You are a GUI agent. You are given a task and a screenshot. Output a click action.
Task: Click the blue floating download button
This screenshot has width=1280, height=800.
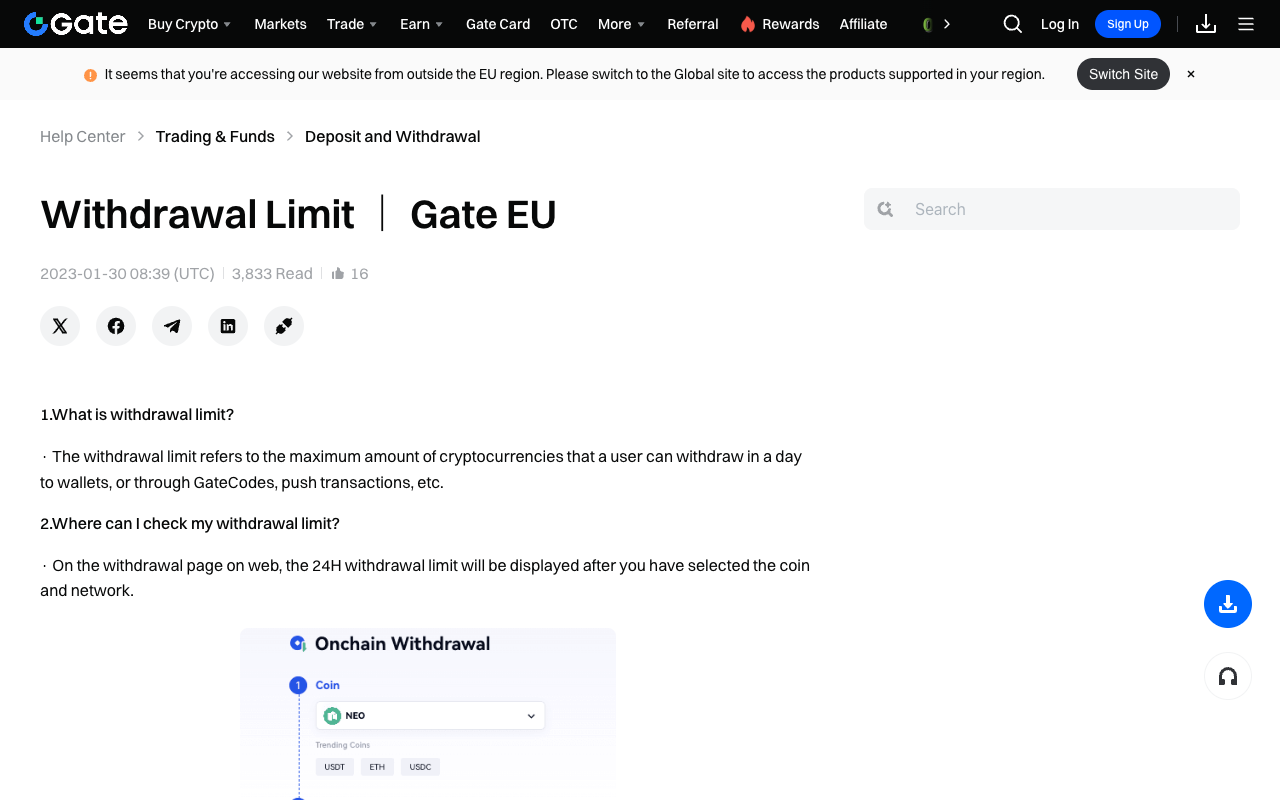pos(1228,604)
